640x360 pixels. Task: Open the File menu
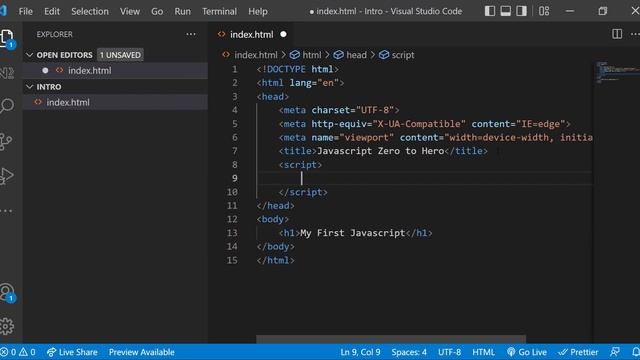click(x=25, y=11)
